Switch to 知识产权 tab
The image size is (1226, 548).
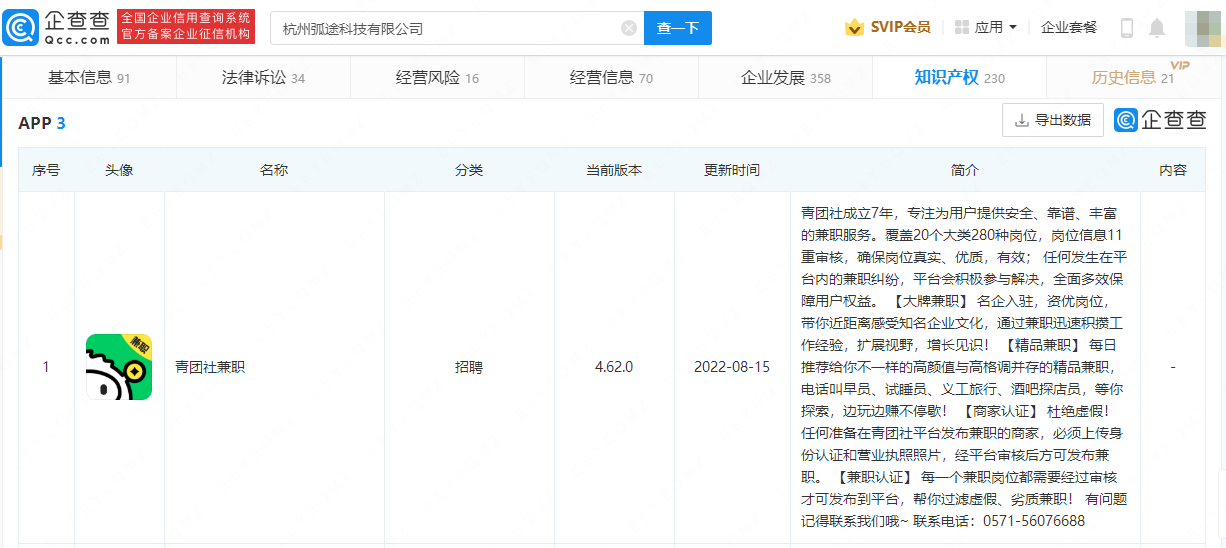[x=959, y=77]
